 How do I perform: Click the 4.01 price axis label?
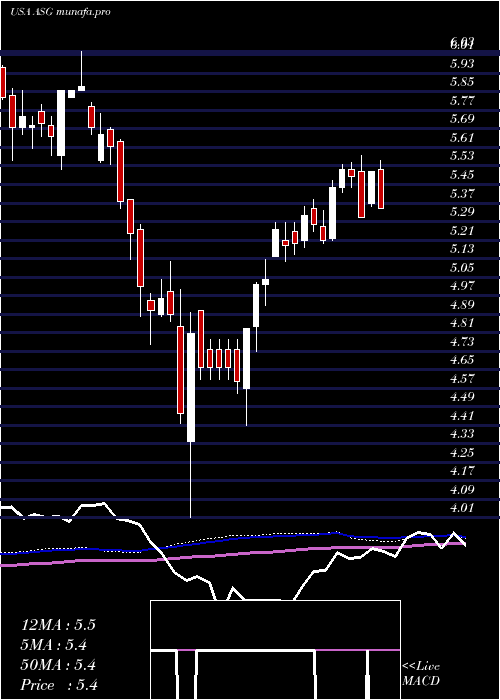click(462, 508)
